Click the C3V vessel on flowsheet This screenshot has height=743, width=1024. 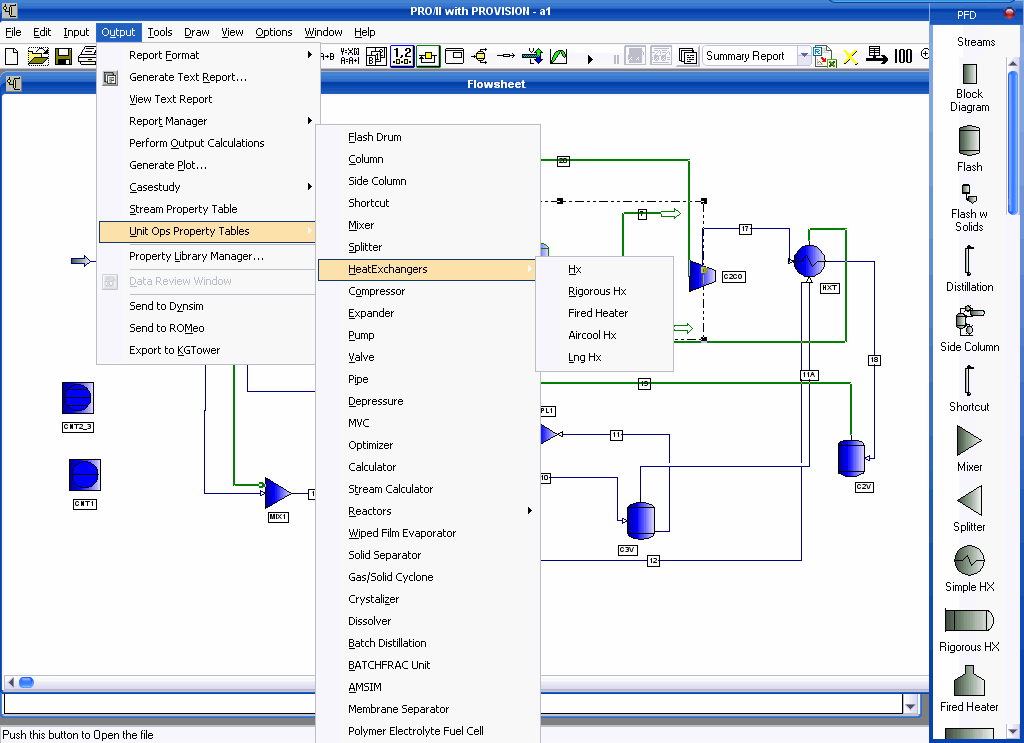[x=641, y=520]
